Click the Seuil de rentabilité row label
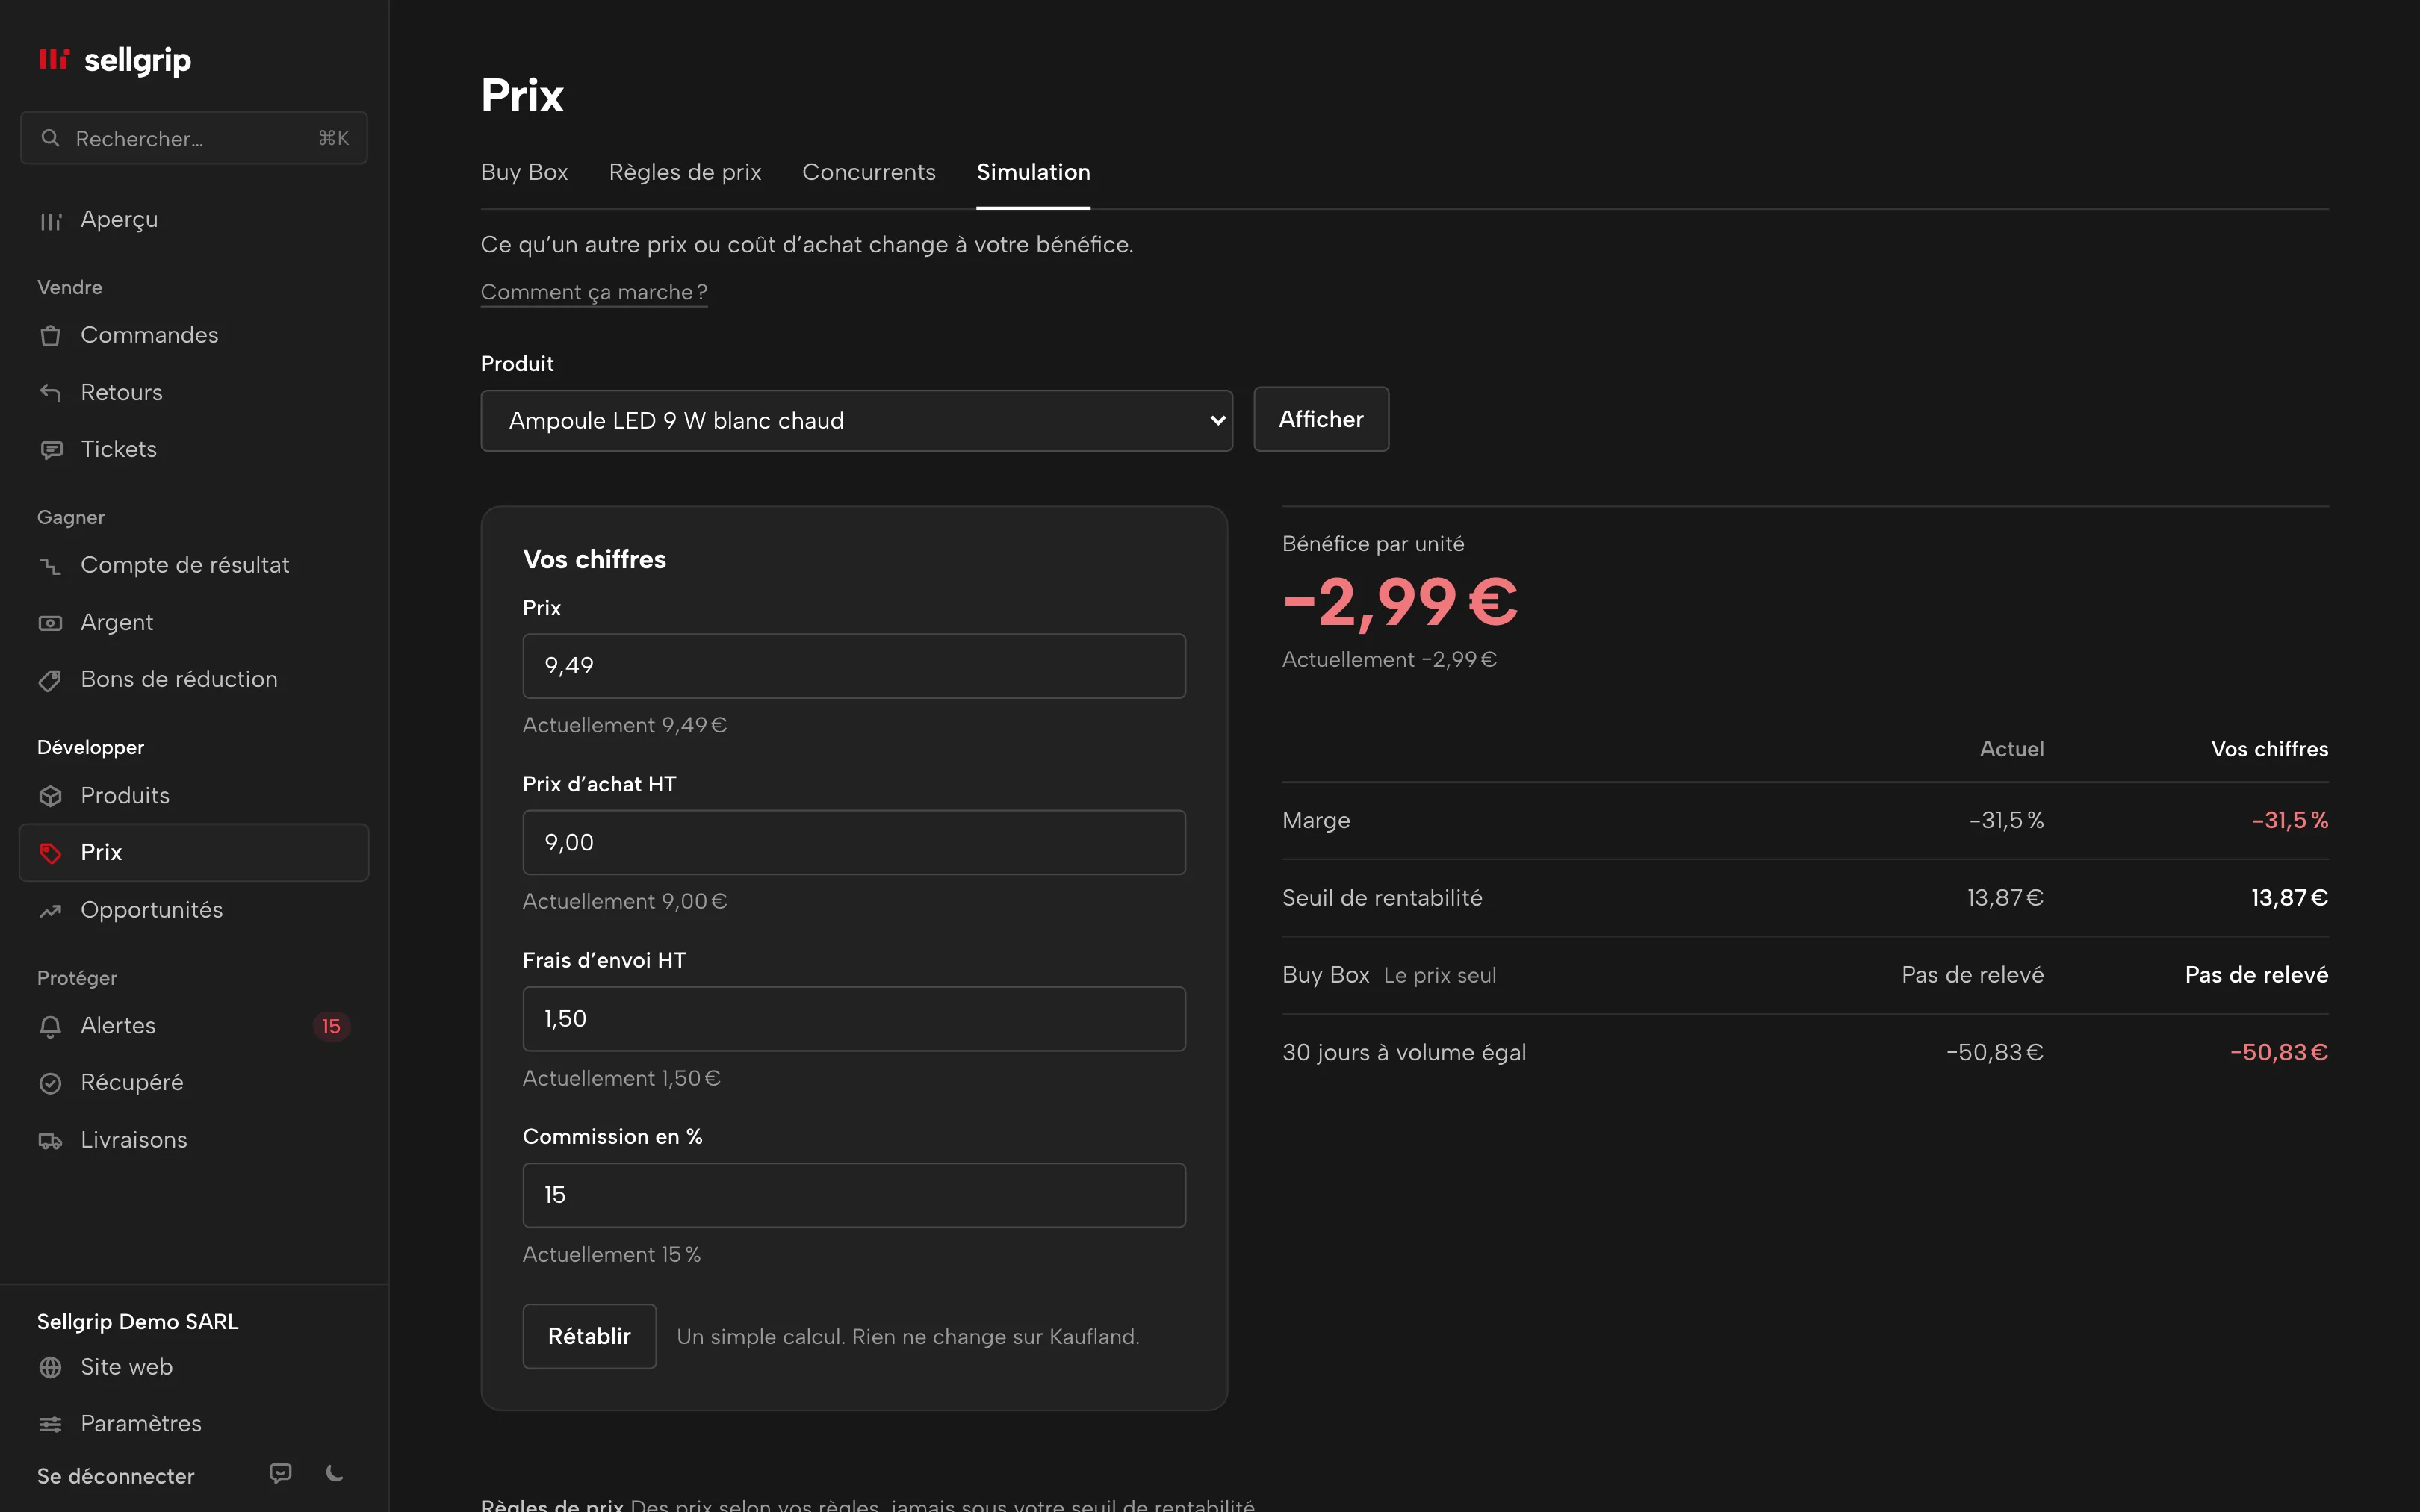This screenshot has height=1512, width=2420. pos(1382,898)
